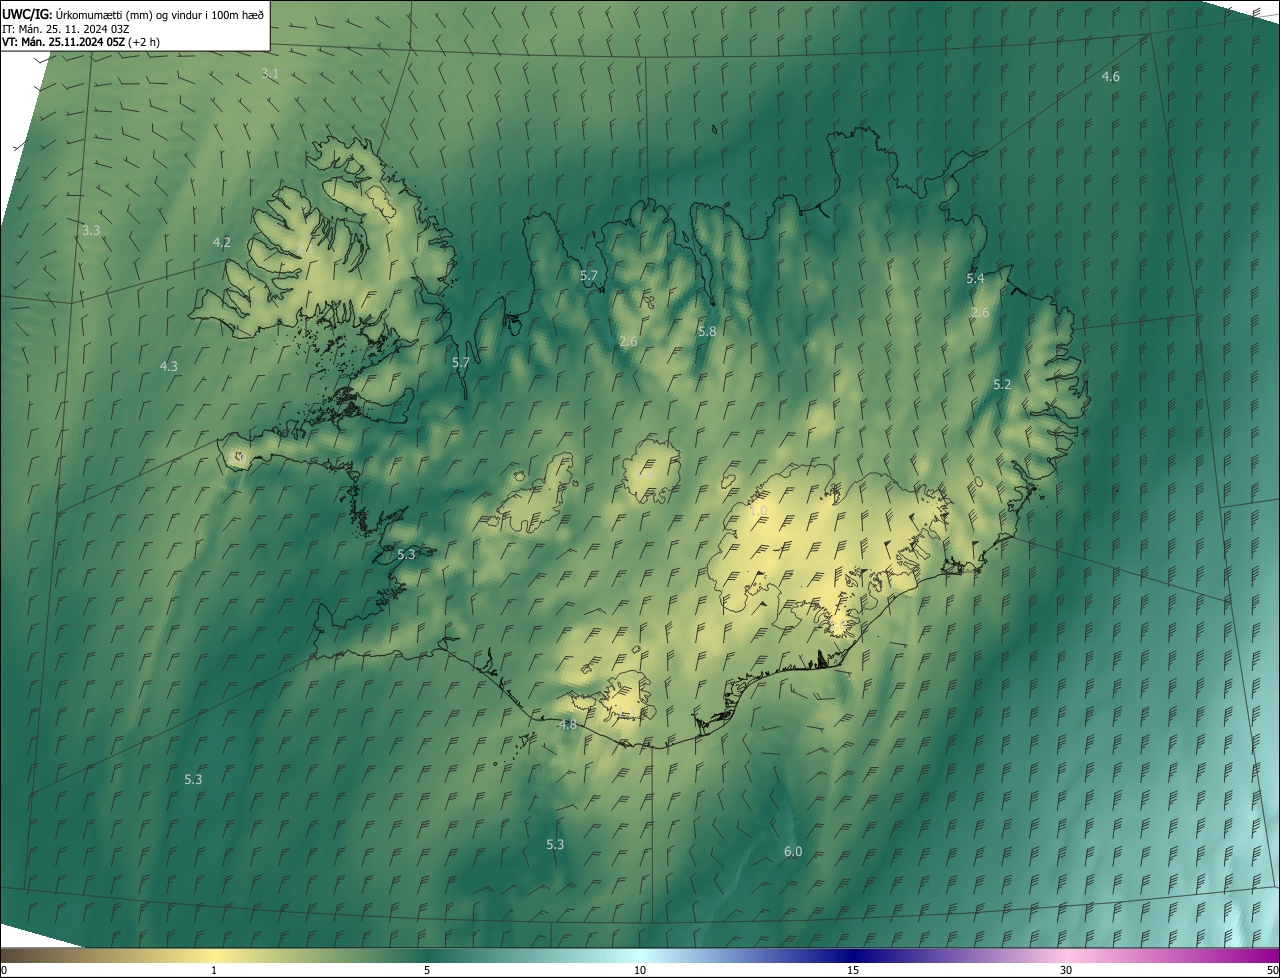Screen dimensions: 1280x978
Task: Click the map value label 3.1
Action: 270,74
